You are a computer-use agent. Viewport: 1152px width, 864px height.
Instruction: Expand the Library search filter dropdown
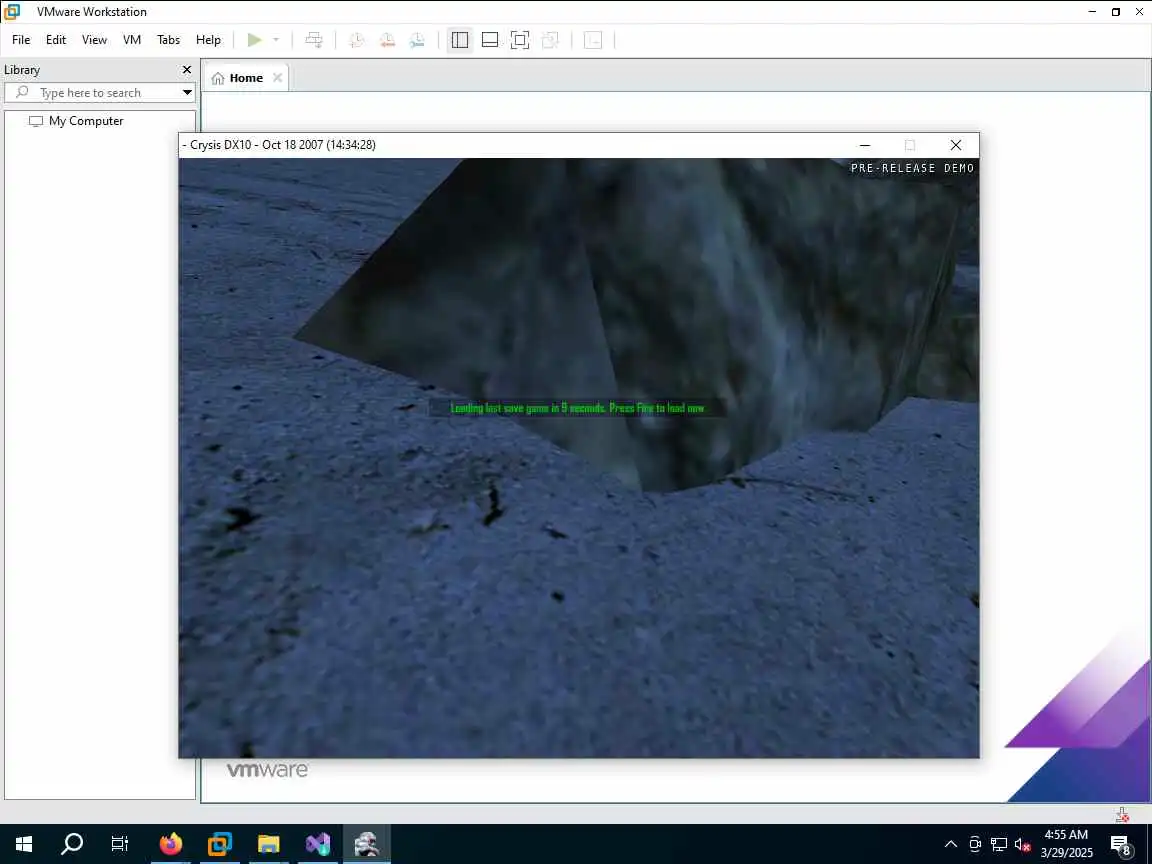pyautogui.click(x=187, y=93)
